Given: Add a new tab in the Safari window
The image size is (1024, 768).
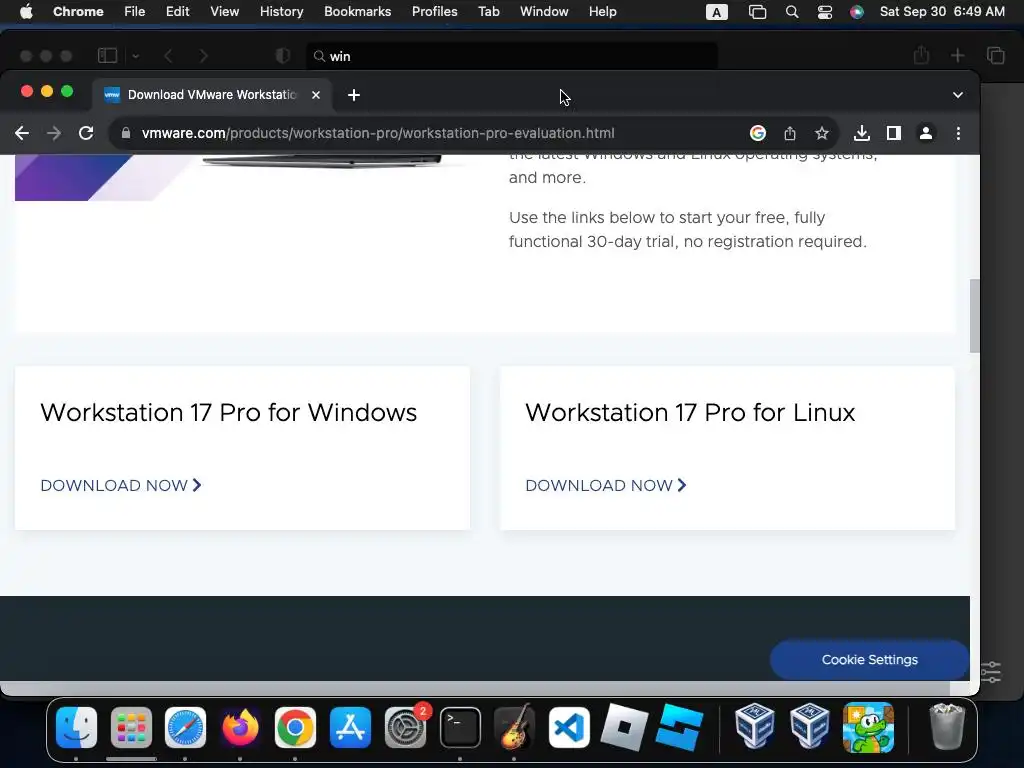Looking at the screenshot, I should [957, 56].
